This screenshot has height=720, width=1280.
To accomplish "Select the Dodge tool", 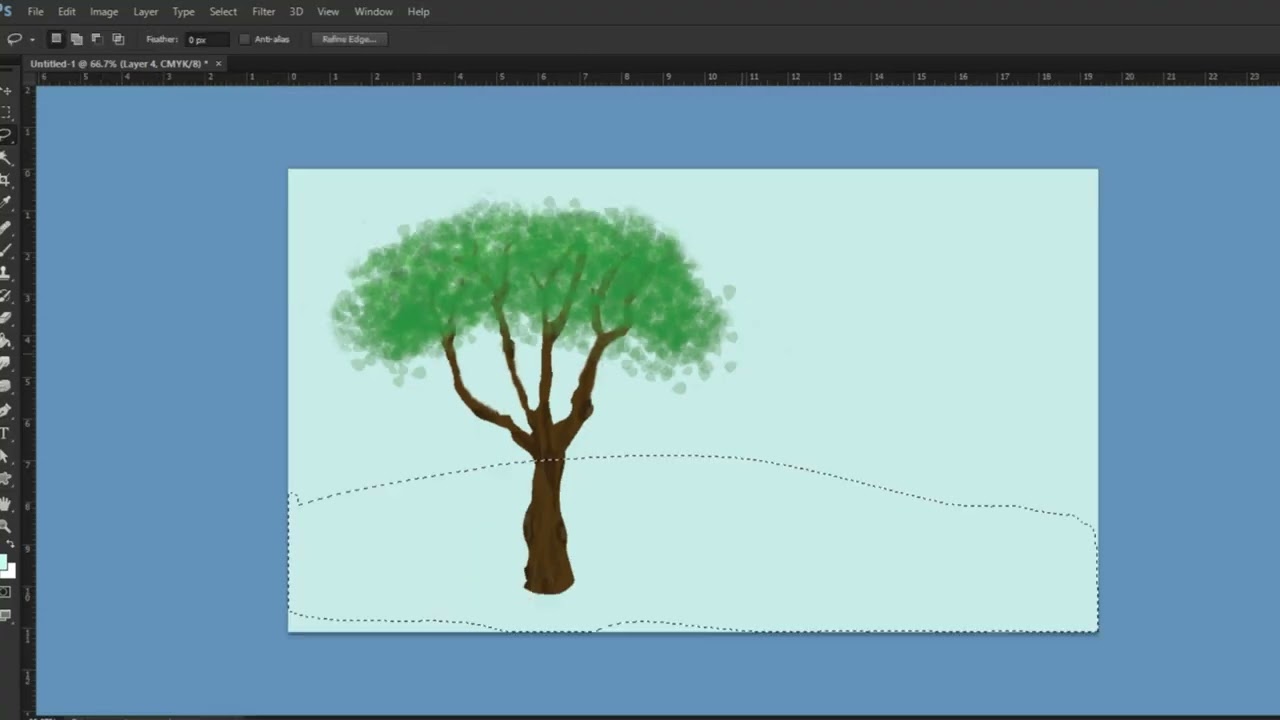I will (5, 386).
